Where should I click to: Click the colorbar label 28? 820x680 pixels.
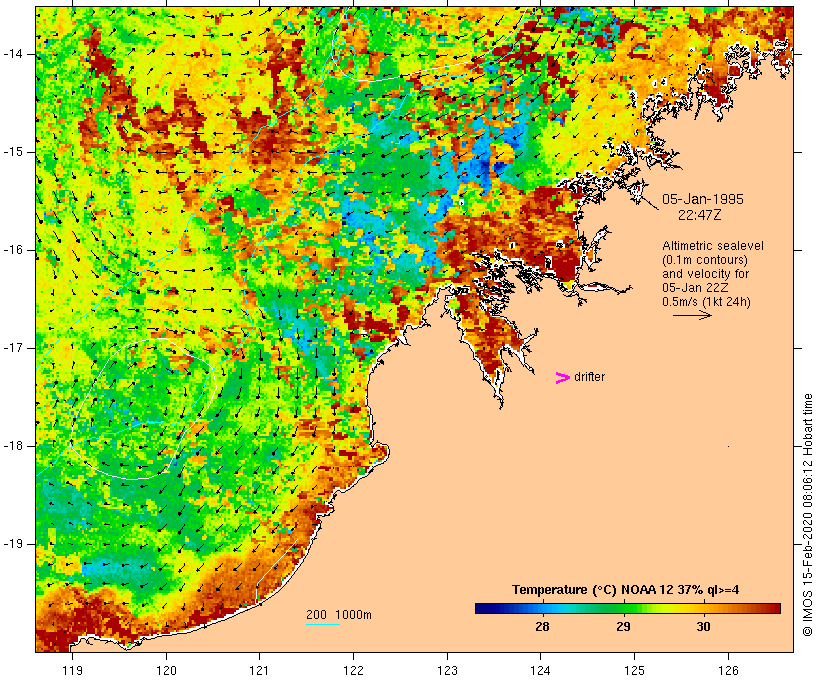542,626
